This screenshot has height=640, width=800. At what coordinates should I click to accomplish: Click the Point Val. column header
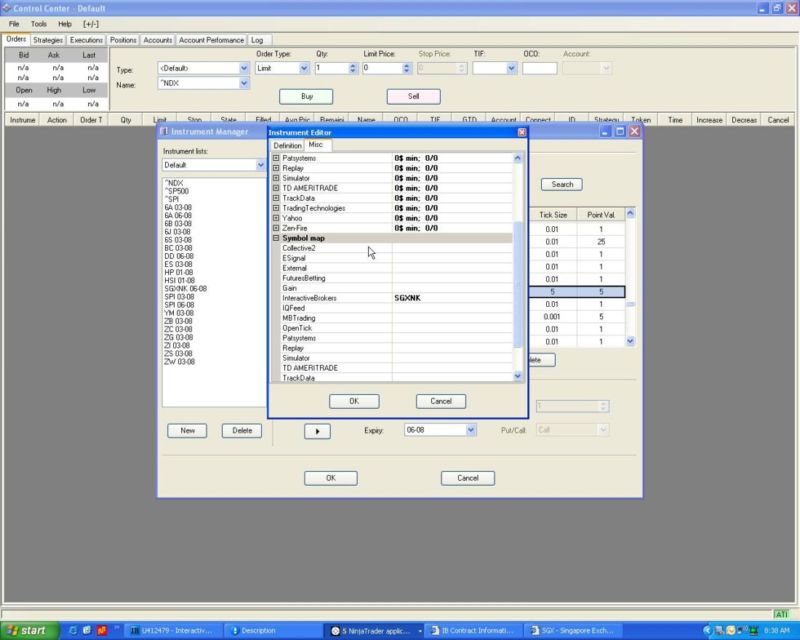(601, 215)
